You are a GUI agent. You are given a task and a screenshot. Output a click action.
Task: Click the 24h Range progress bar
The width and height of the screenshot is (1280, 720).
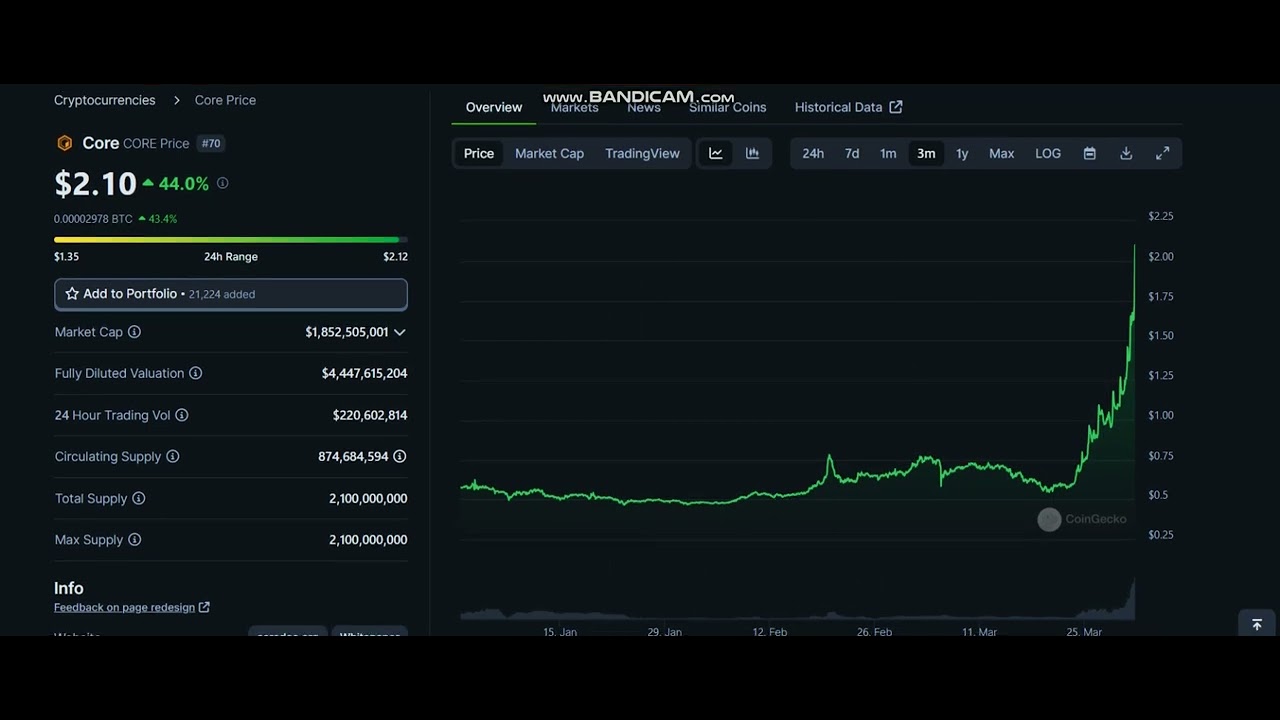231,240
